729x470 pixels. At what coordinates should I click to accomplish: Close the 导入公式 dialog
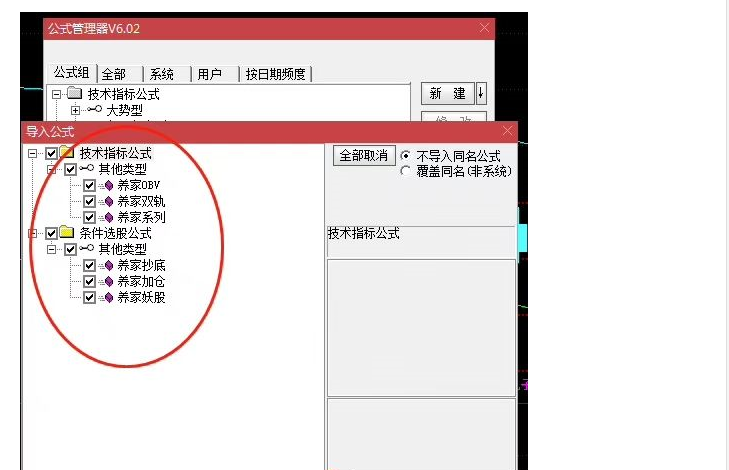pos(508,131)
